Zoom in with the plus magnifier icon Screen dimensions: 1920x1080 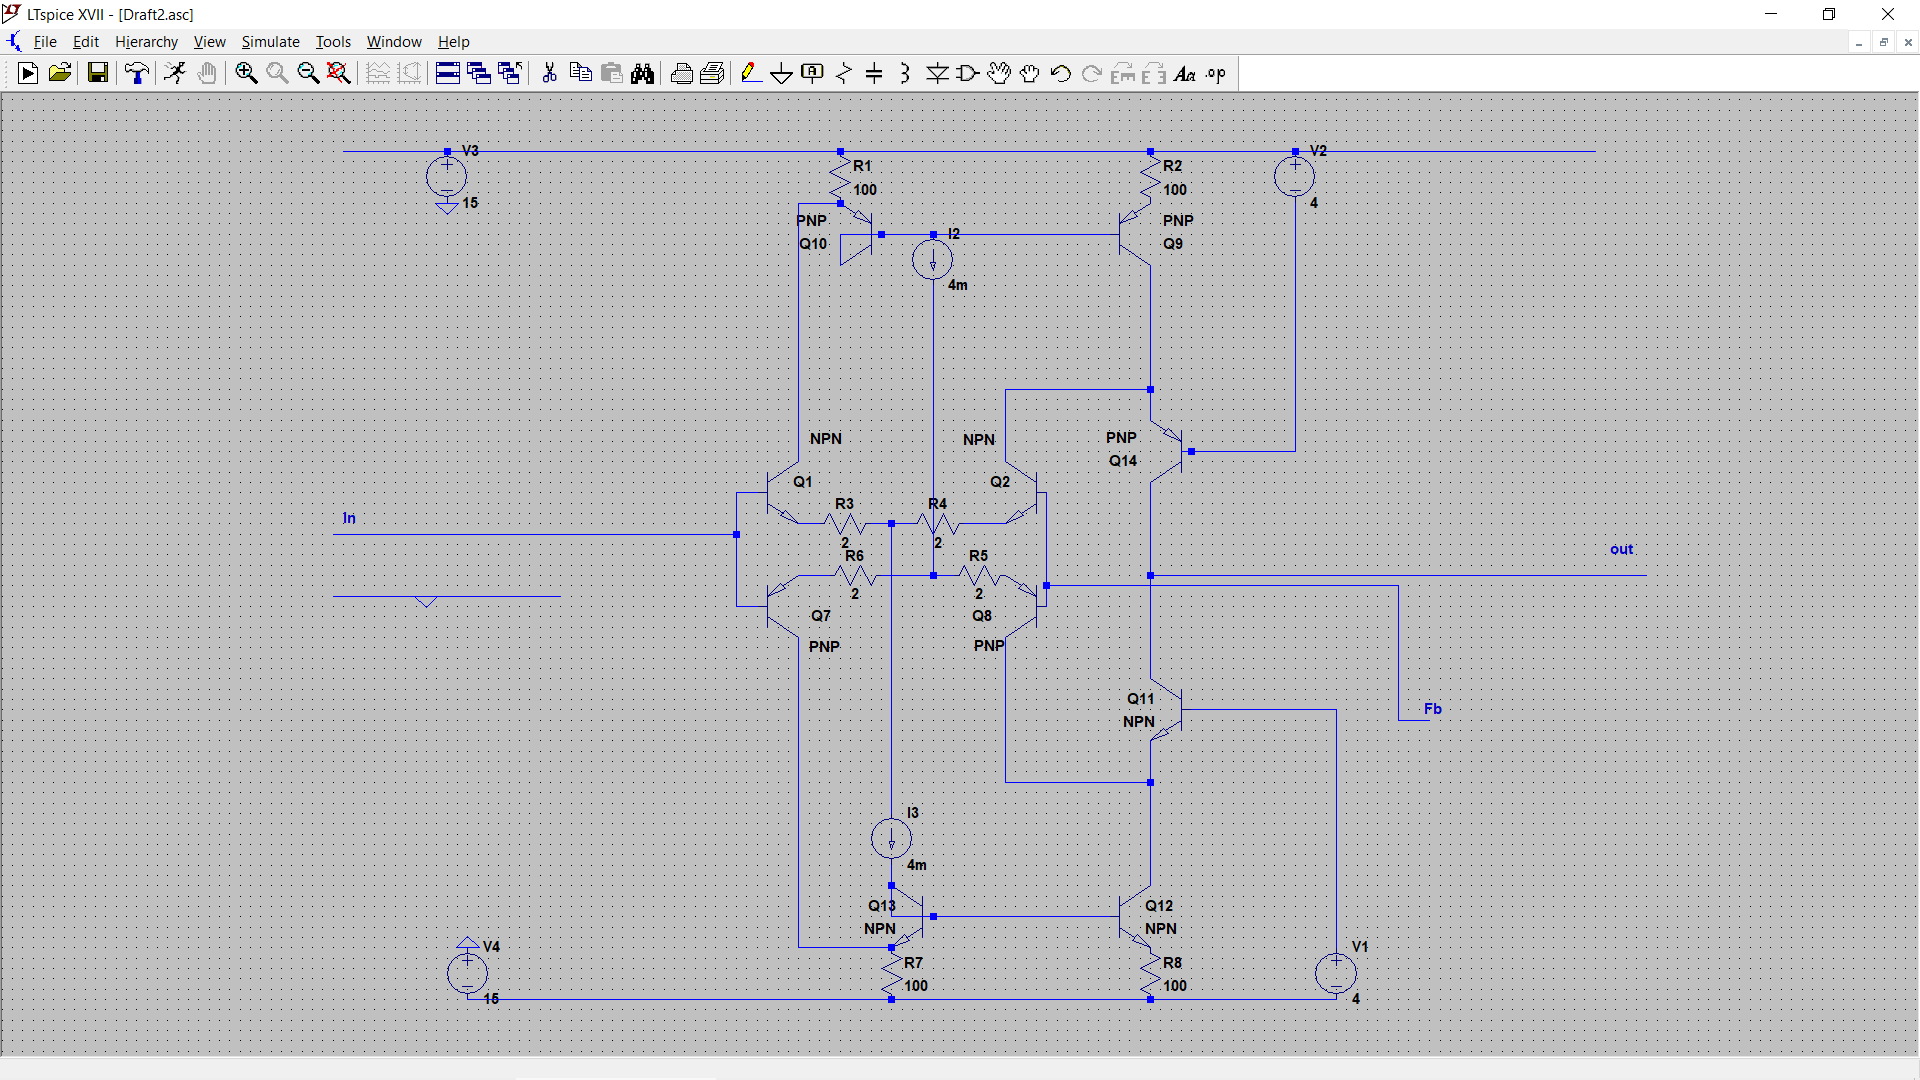(246, 73)
